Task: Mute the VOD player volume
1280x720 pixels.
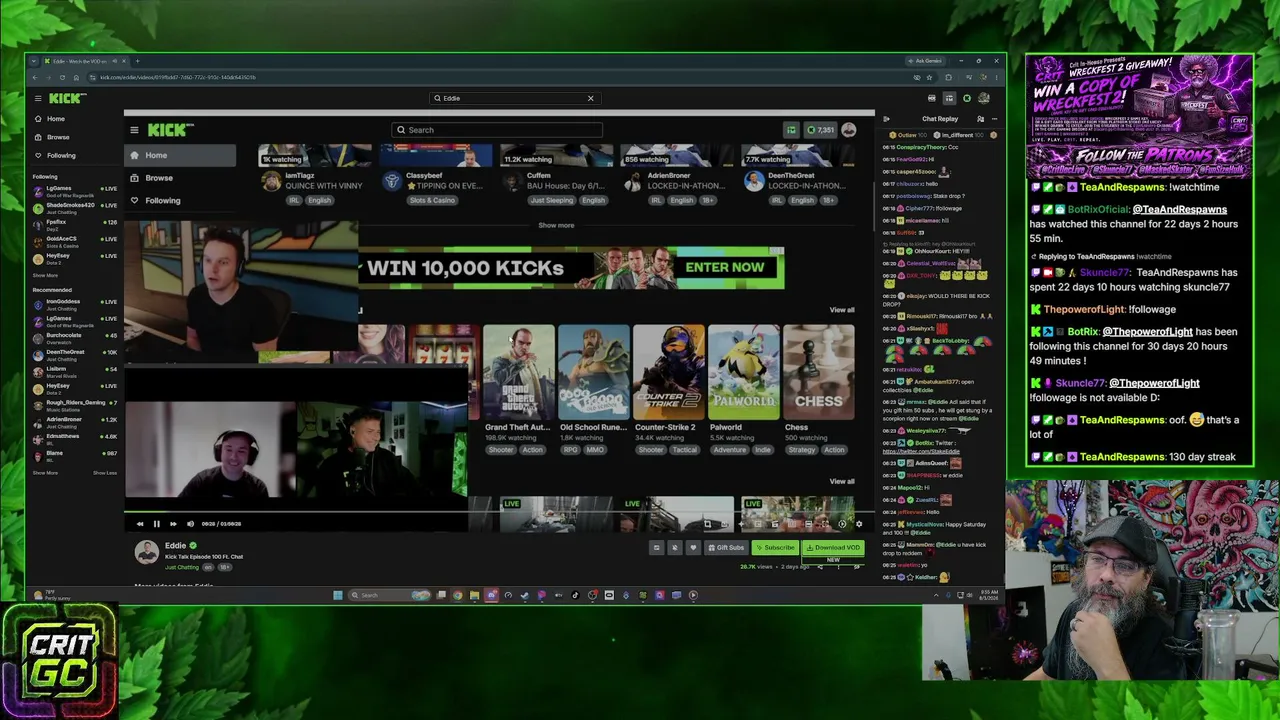Action: [190, 523]
